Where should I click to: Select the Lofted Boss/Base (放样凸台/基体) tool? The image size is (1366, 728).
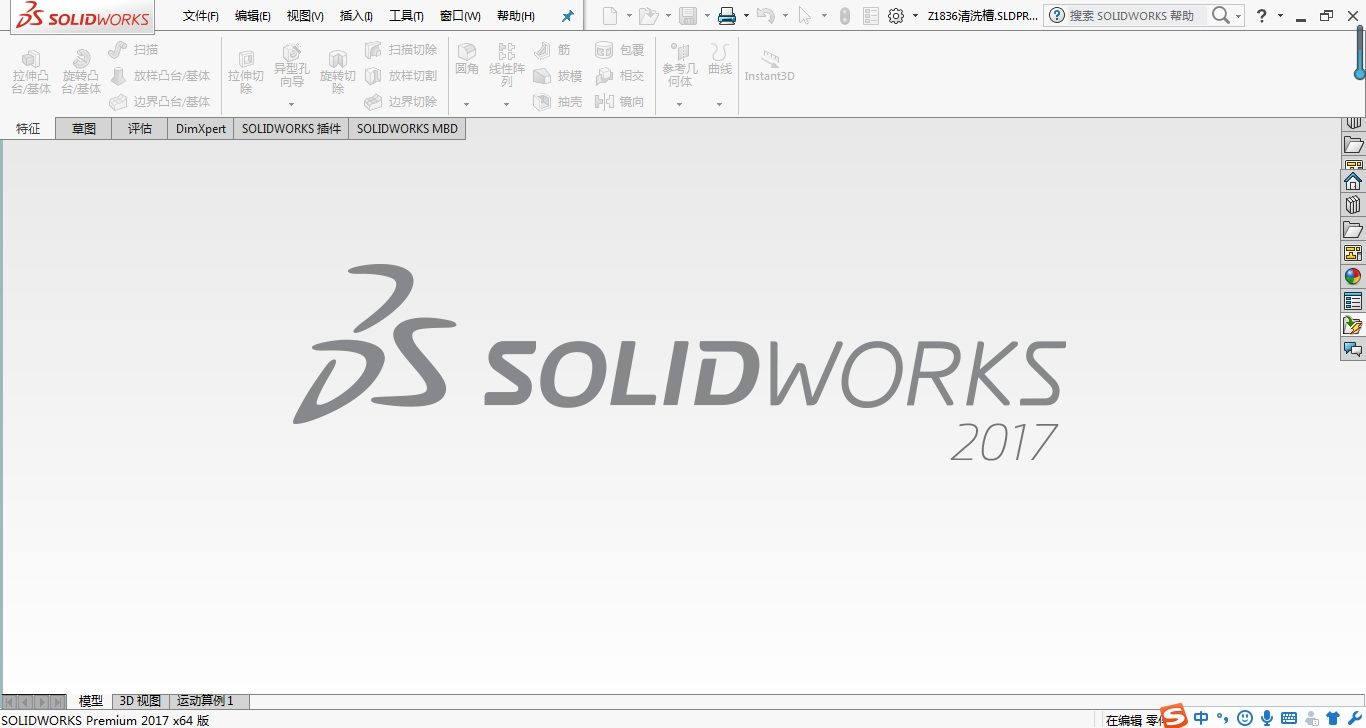click(x=160, y=75)
